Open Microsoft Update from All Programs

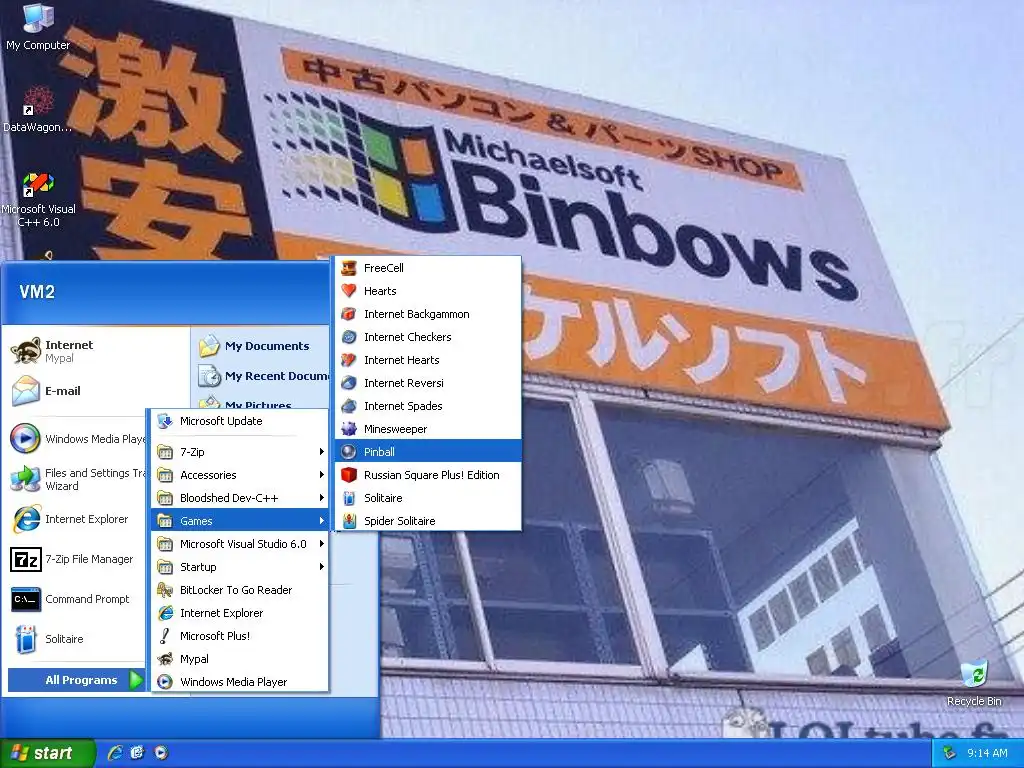click(240, 421)
